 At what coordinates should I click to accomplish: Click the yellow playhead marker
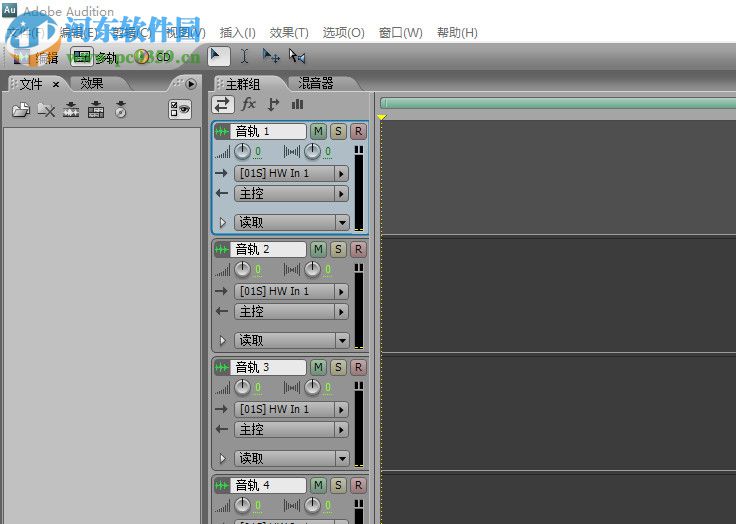(382, 116)
